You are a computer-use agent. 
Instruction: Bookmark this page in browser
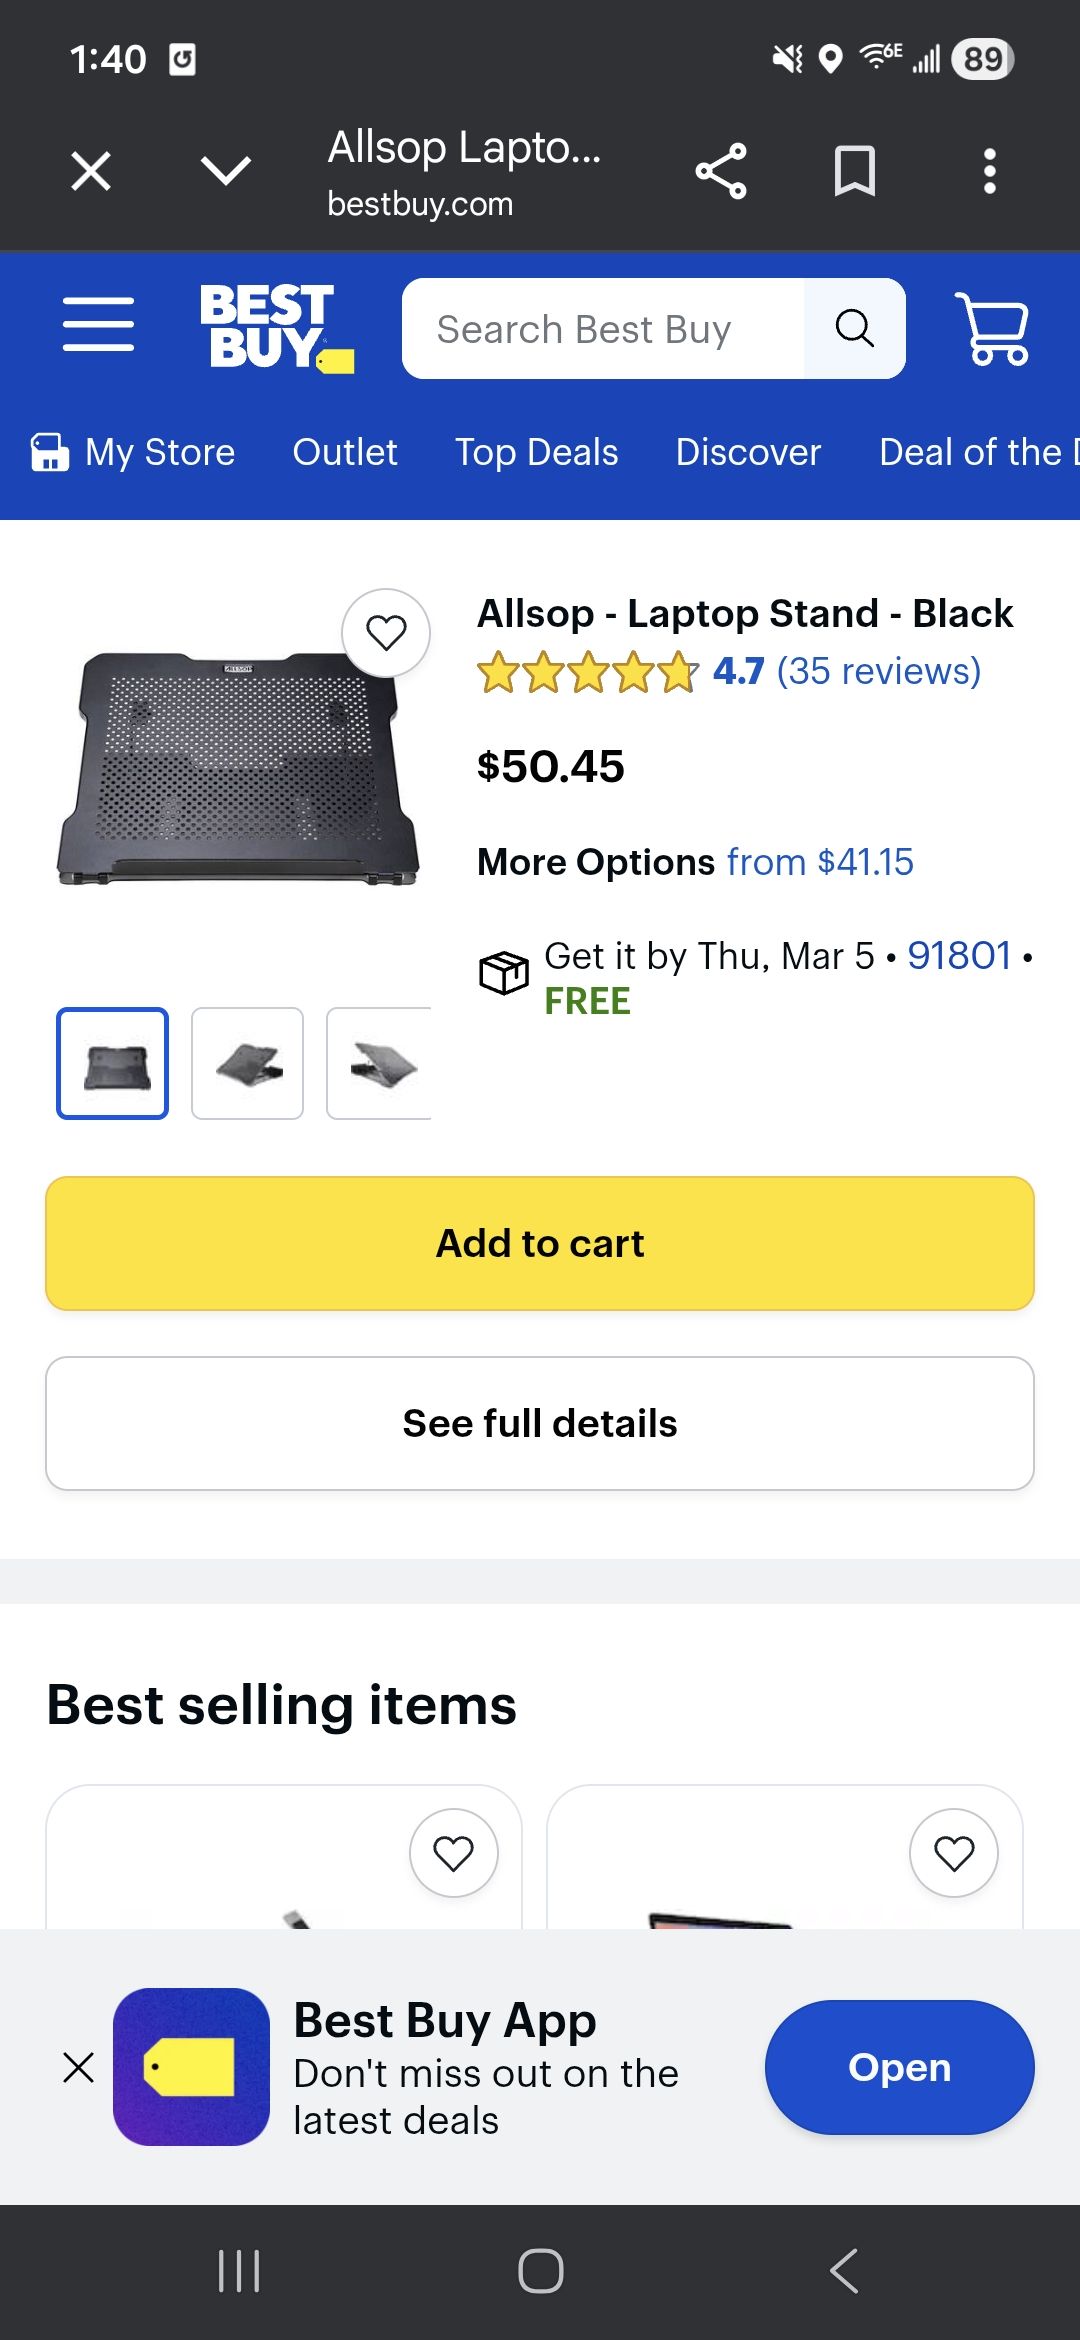(x=855, y=171)
